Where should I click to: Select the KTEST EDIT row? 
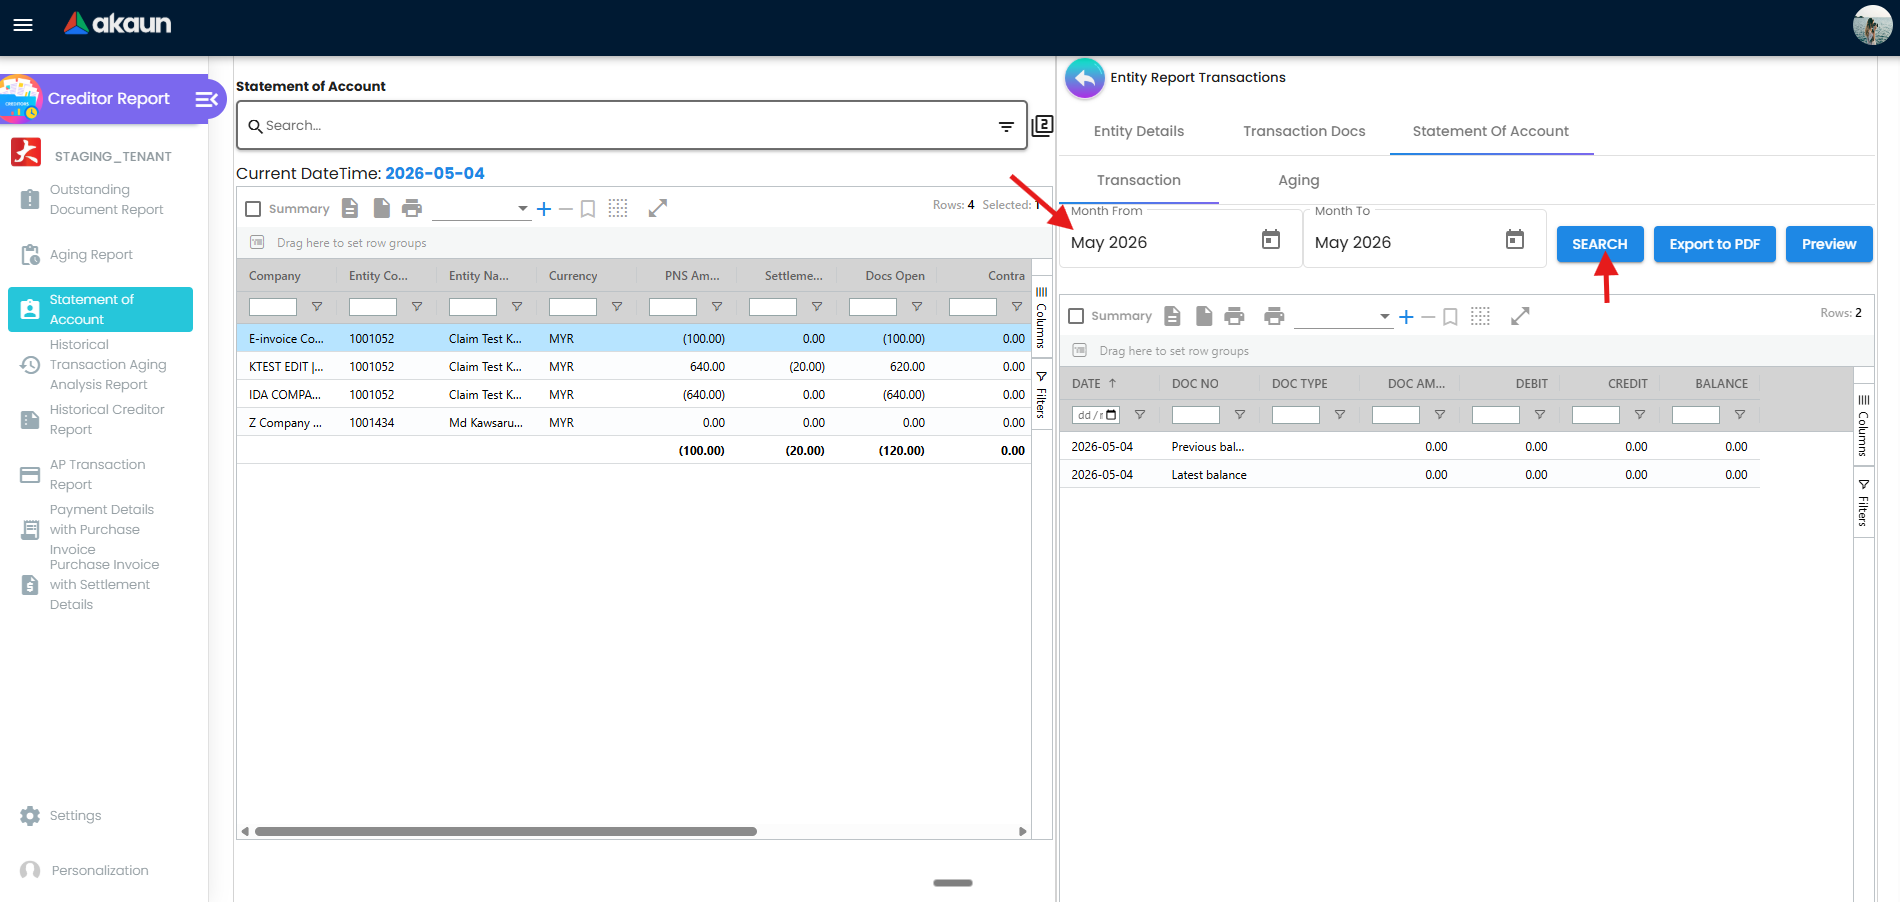pyautogui.click(x=634, y=367)
